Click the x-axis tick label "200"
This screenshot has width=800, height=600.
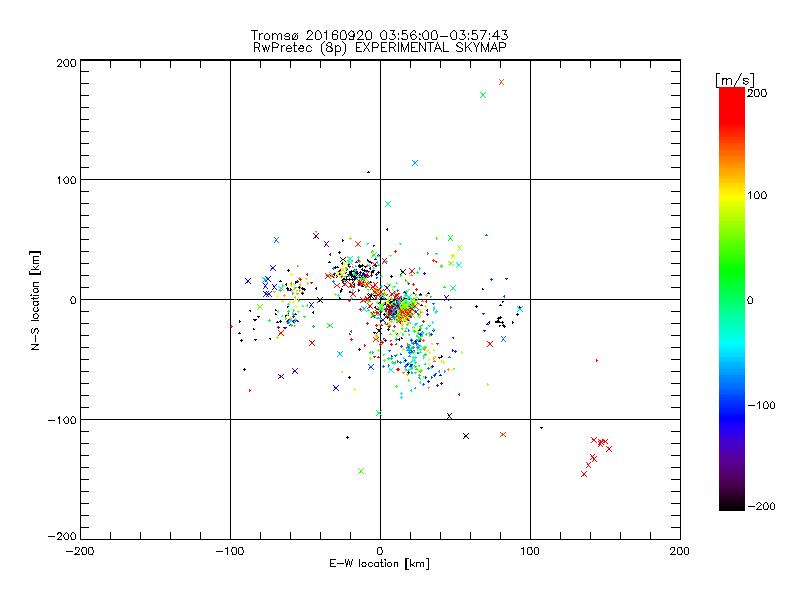680,551
